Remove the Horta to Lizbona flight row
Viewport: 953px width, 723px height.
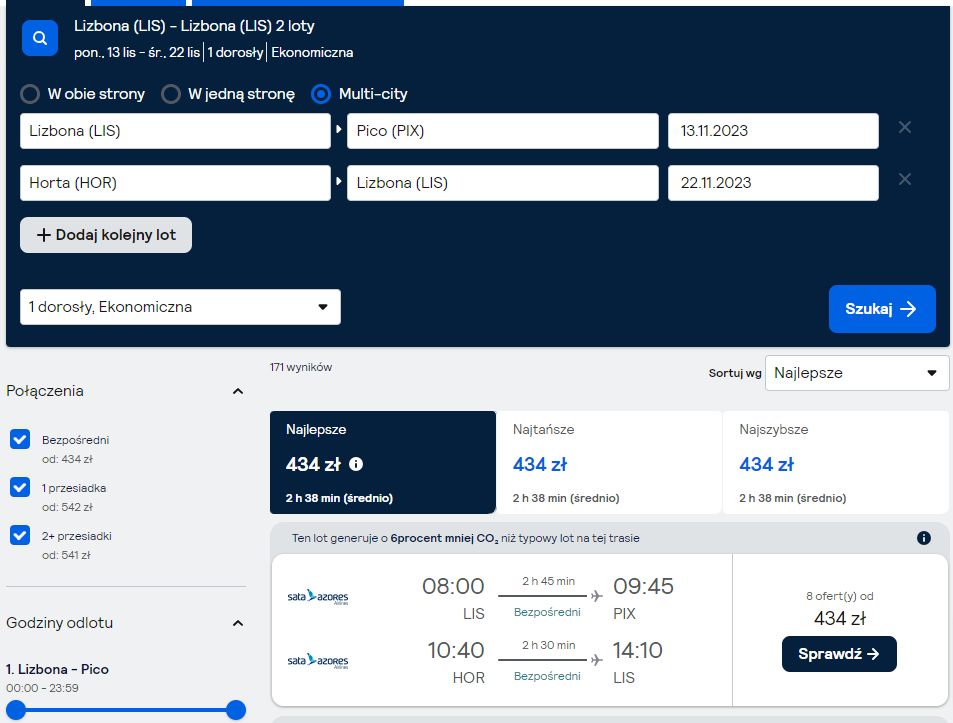904,179
